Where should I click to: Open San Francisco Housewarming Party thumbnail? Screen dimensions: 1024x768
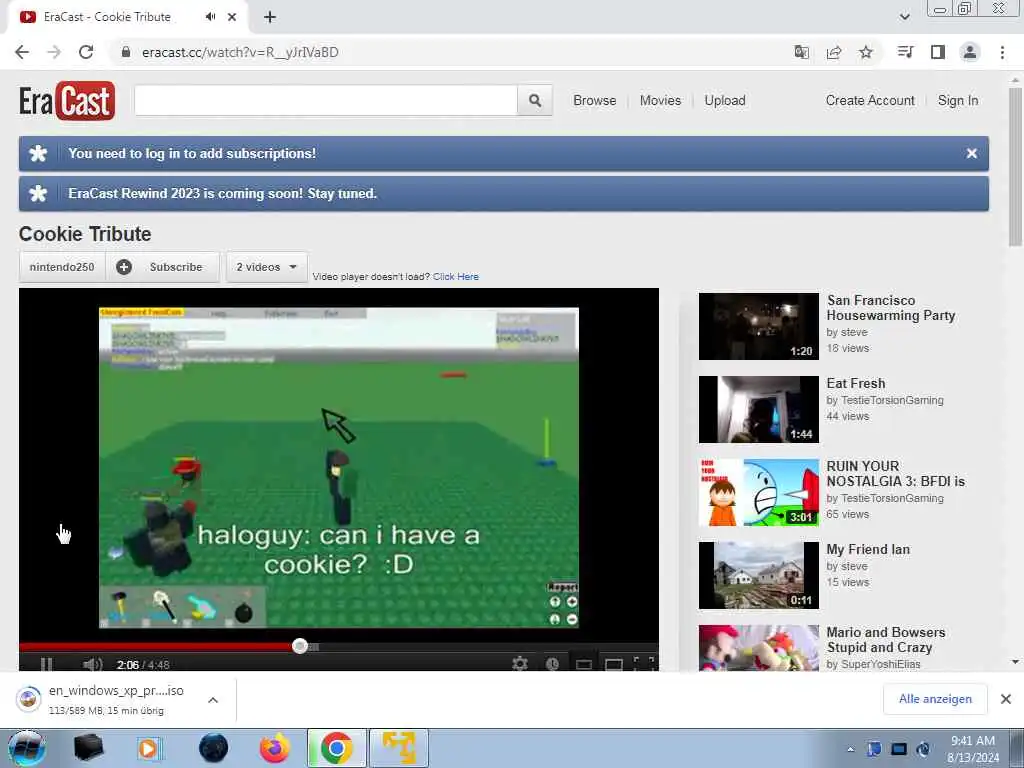(x=759, y=327)
